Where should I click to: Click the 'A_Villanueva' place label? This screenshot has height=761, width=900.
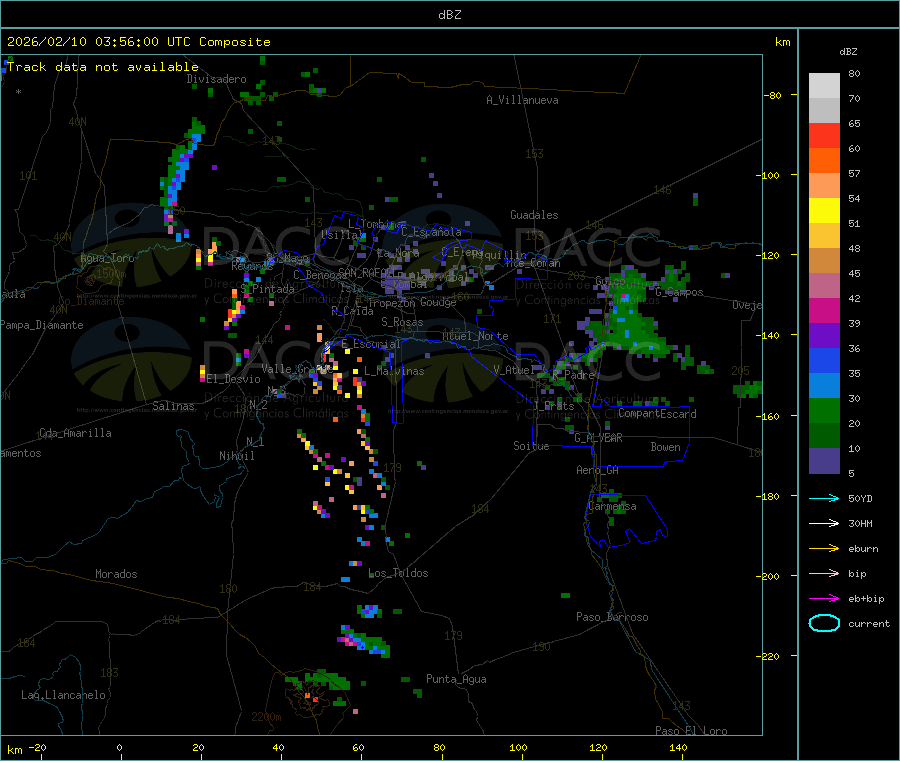click(x=522, y=100)
